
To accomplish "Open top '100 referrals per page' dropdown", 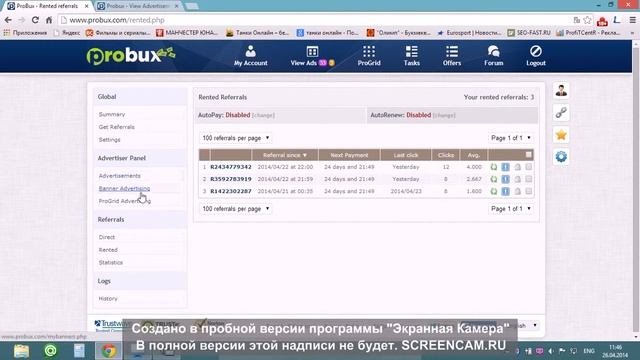I will 236,138.
